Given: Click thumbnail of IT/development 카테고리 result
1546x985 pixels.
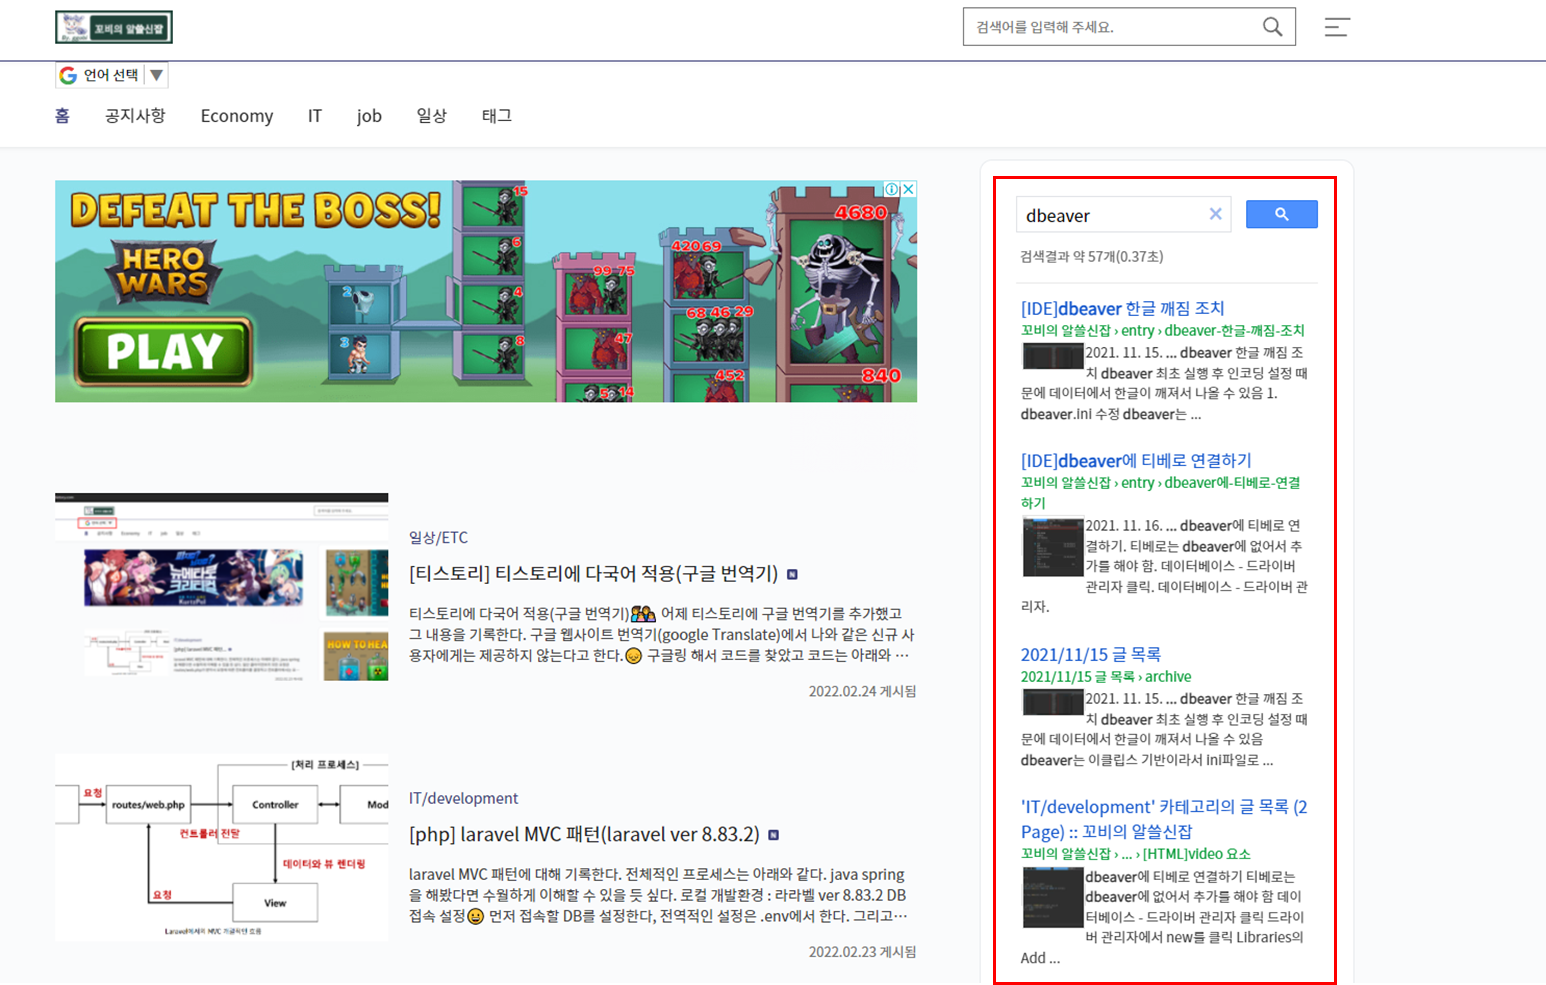Looking at the screenshot, I should click(x=1052, y=897).
